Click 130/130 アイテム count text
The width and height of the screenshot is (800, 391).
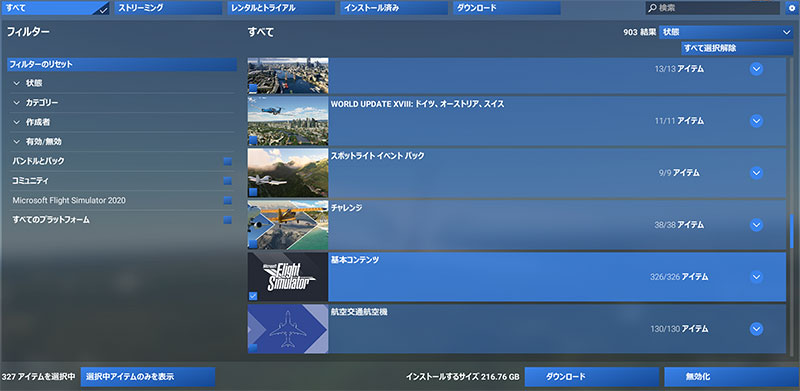679,329
